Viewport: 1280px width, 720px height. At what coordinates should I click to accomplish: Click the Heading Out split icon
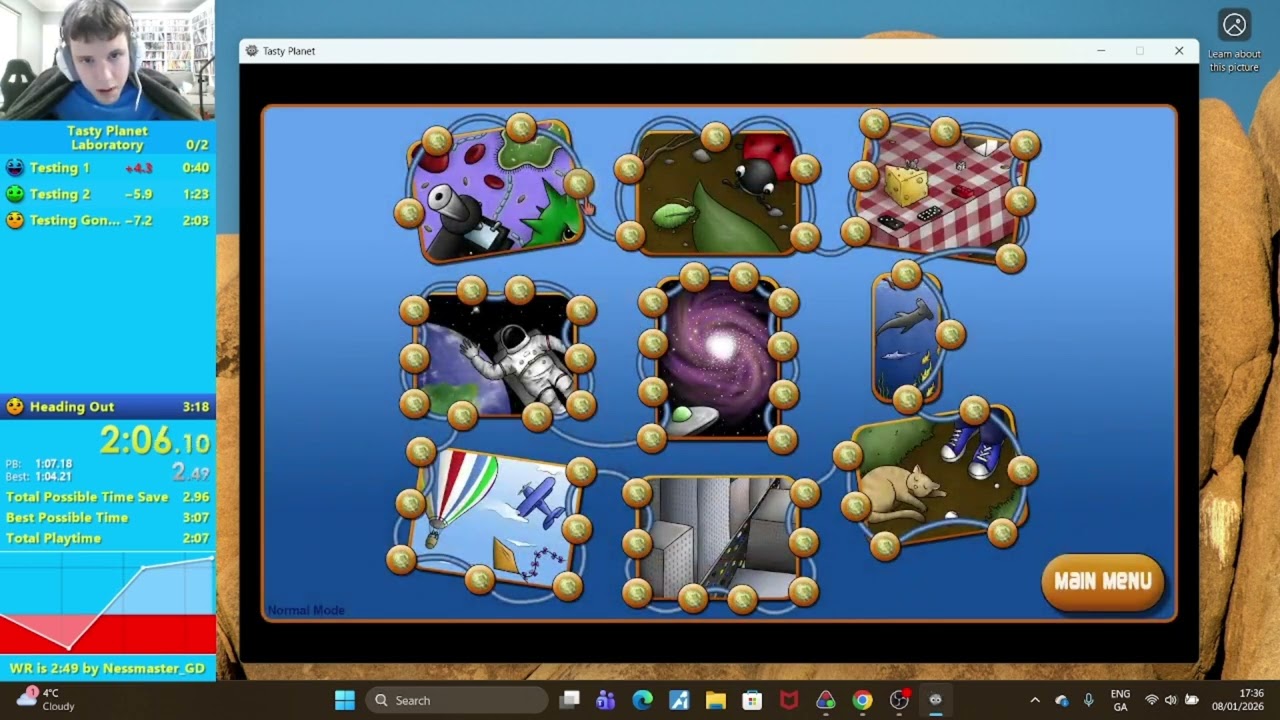(14, 406)
